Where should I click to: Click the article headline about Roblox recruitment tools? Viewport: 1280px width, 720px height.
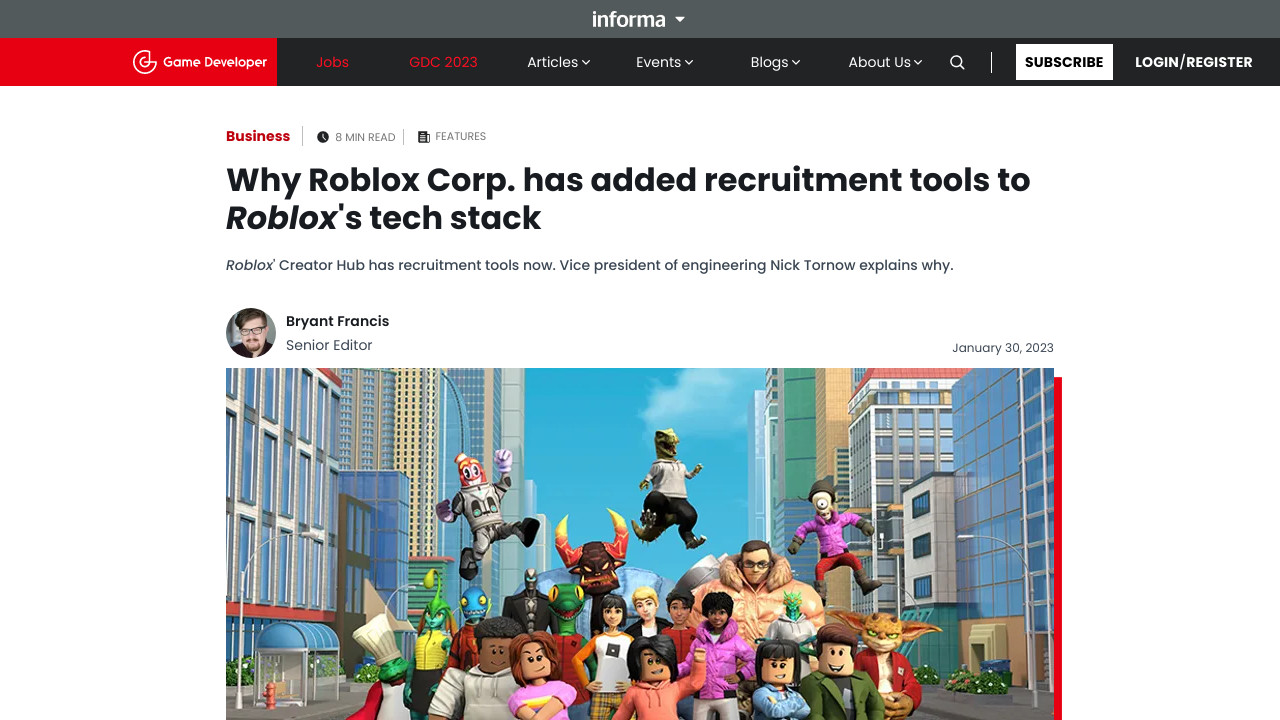(x=628, y=198)
